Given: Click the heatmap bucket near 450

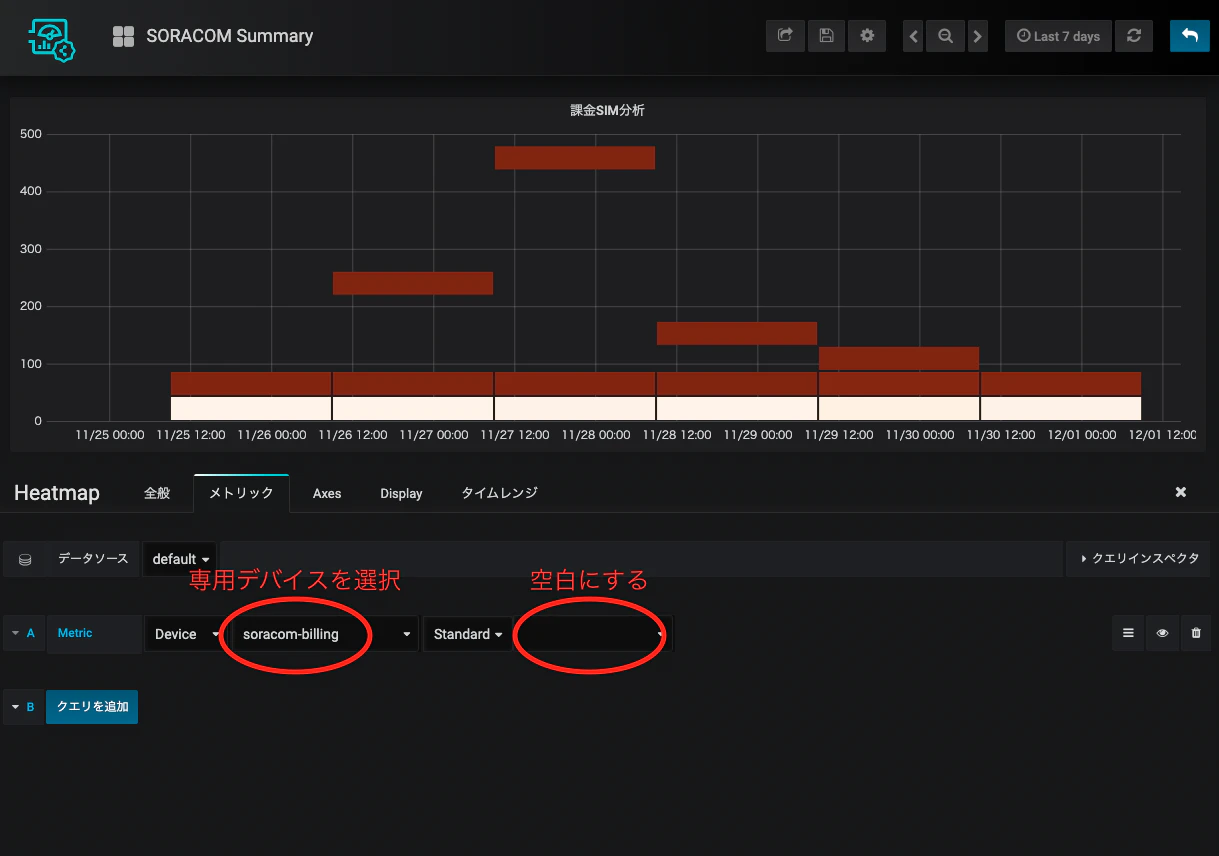Looking at the screenshot, I should (575, 158).
